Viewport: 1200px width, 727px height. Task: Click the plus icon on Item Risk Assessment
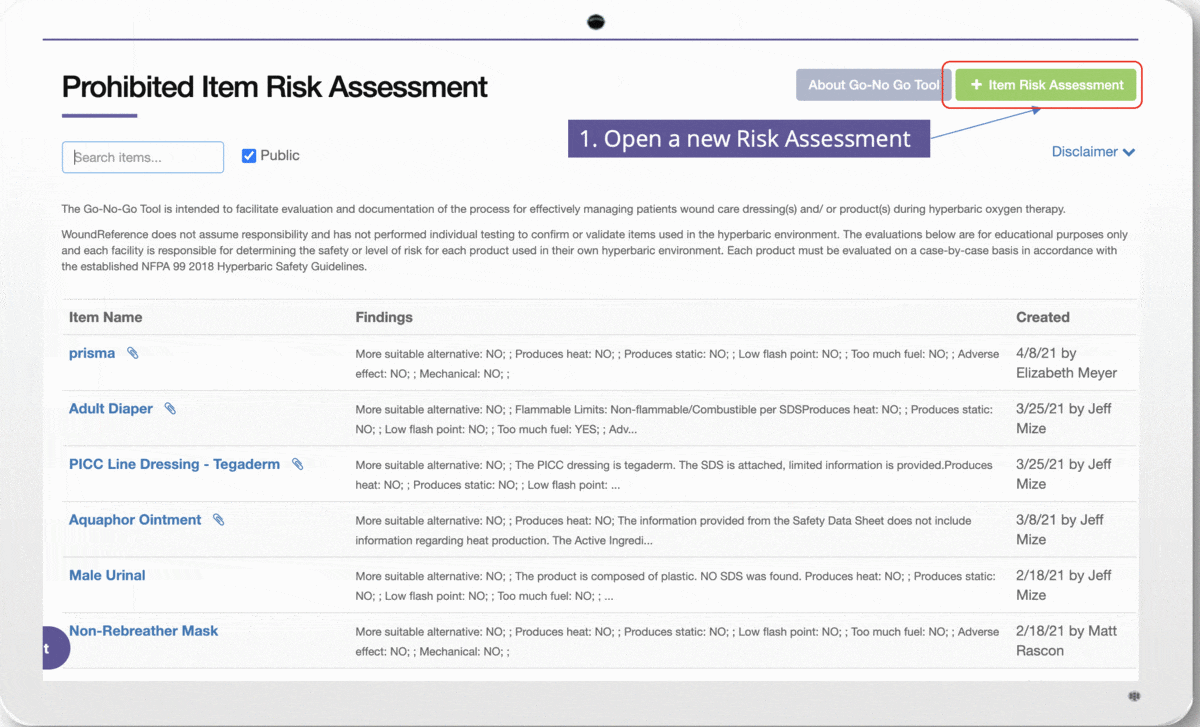(973, 84)
